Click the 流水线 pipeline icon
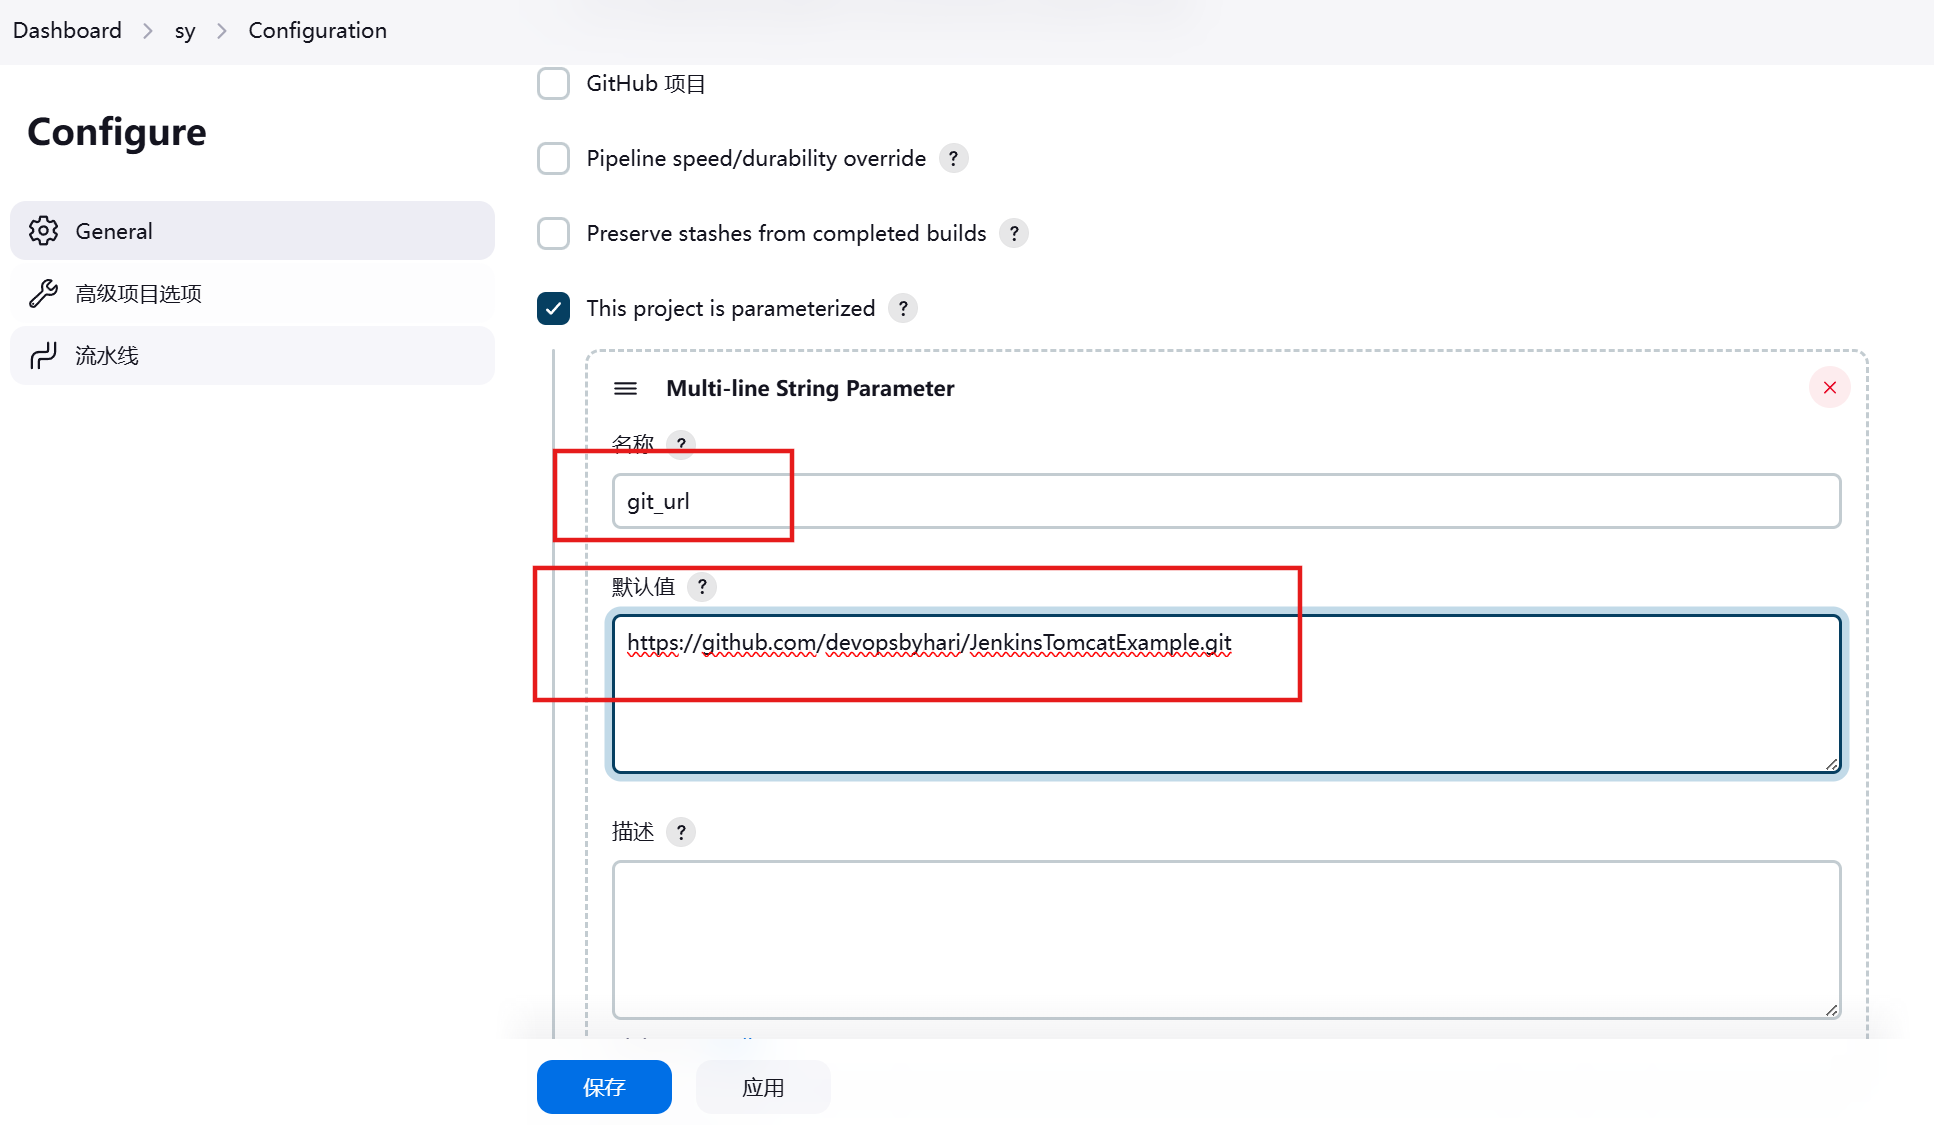The width and height of the screenshot is (1934, 1125). point(43,356)
